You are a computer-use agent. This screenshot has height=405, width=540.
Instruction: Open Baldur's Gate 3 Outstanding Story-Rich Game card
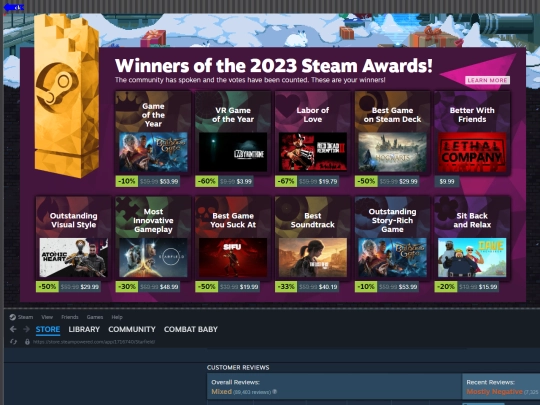[x=392, y=258]
